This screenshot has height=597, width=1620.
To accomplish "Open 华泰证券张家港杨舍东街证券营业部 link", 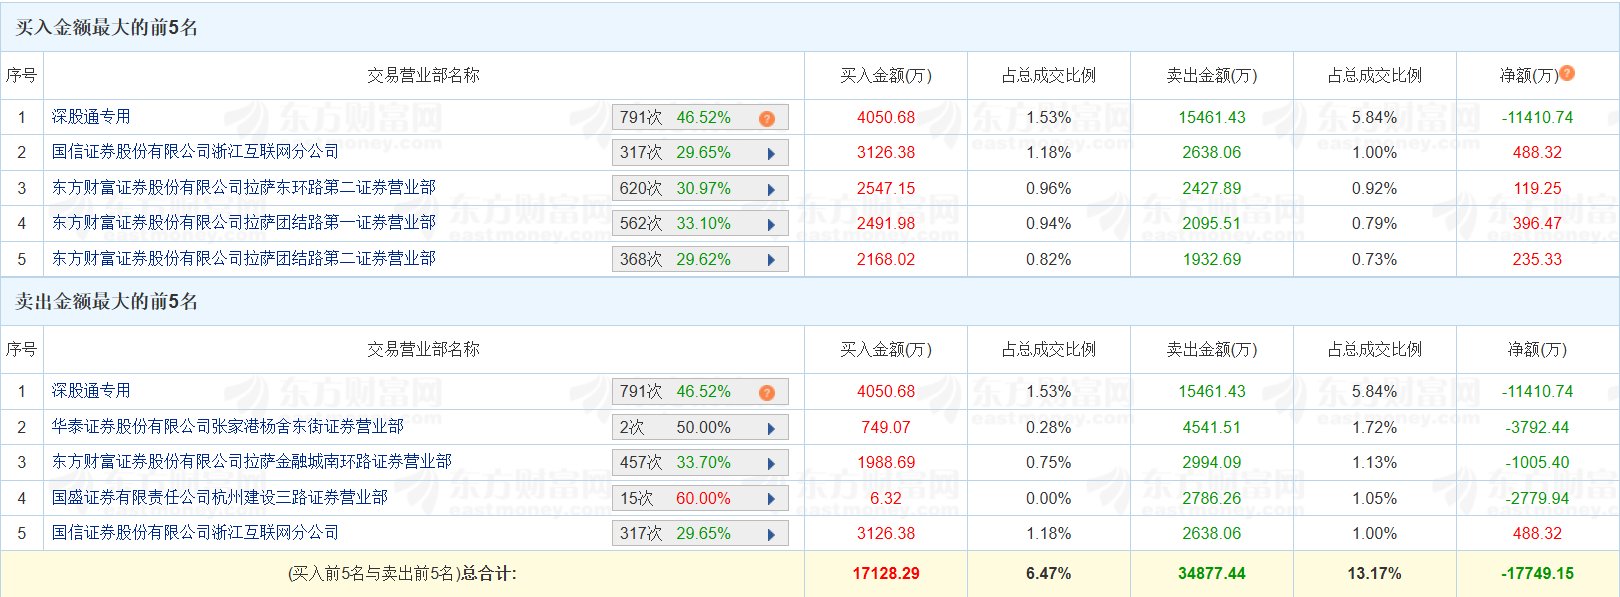I will pyautogui.click(x=227, y=426).
